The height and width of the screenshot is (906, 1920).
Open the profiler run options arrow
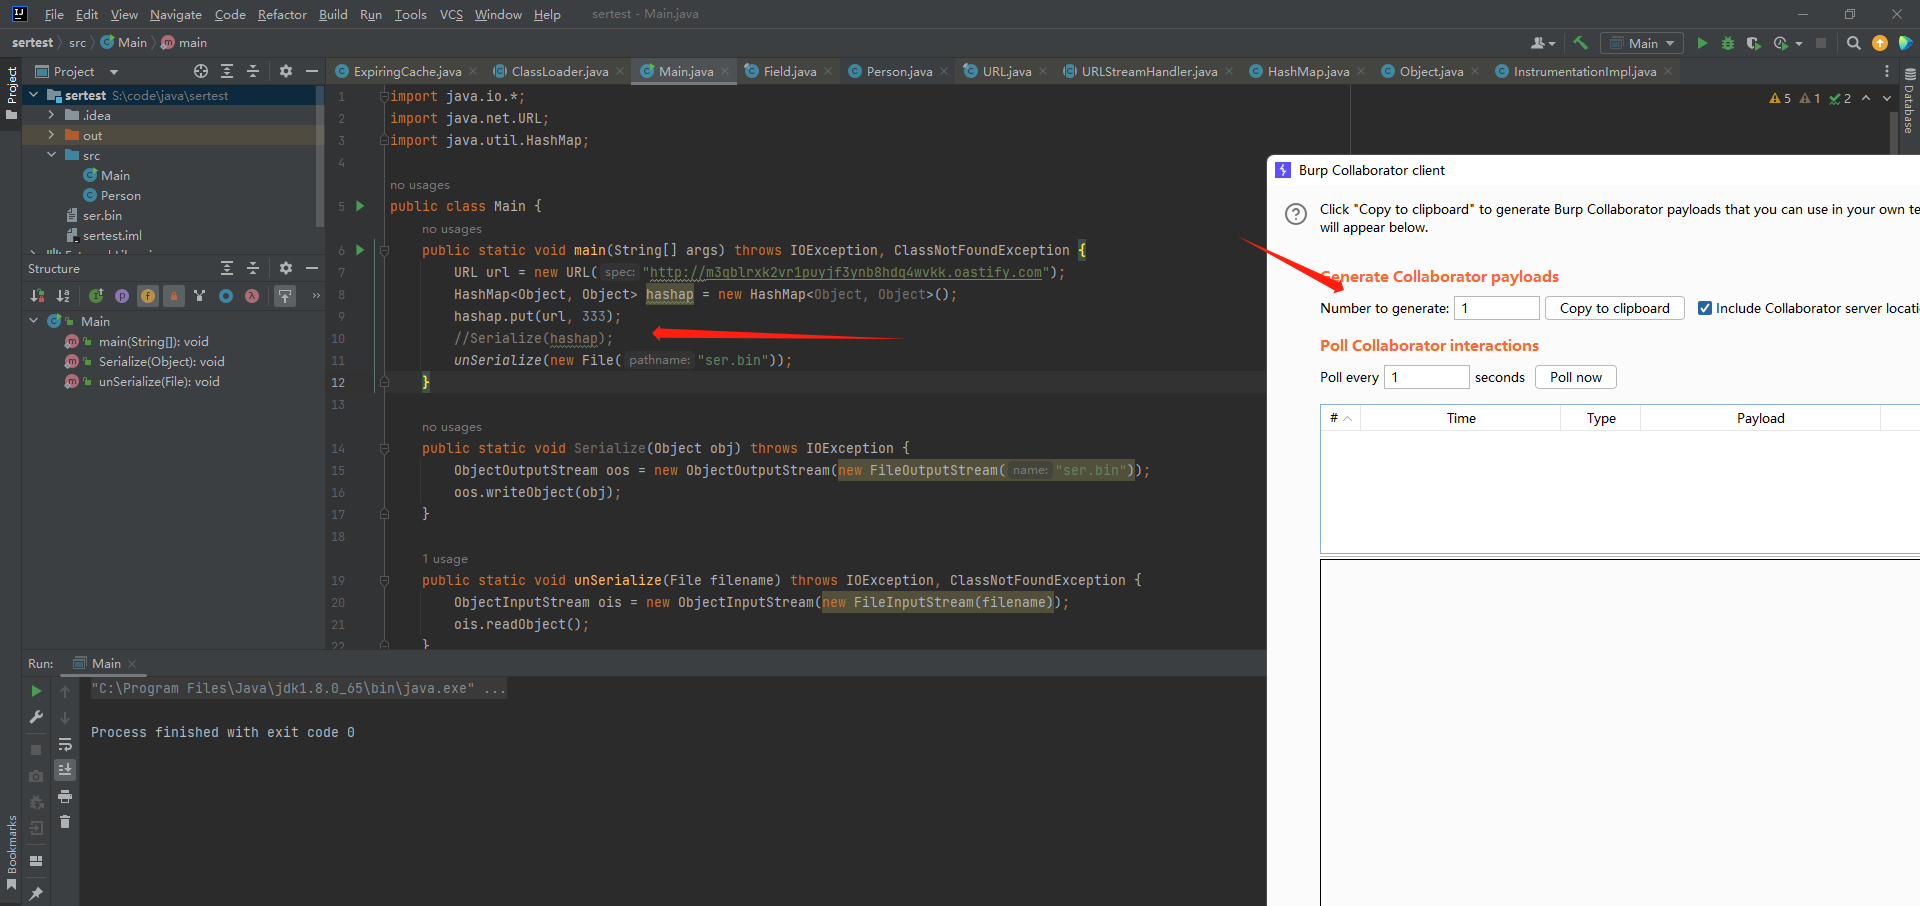point(1799,43)
